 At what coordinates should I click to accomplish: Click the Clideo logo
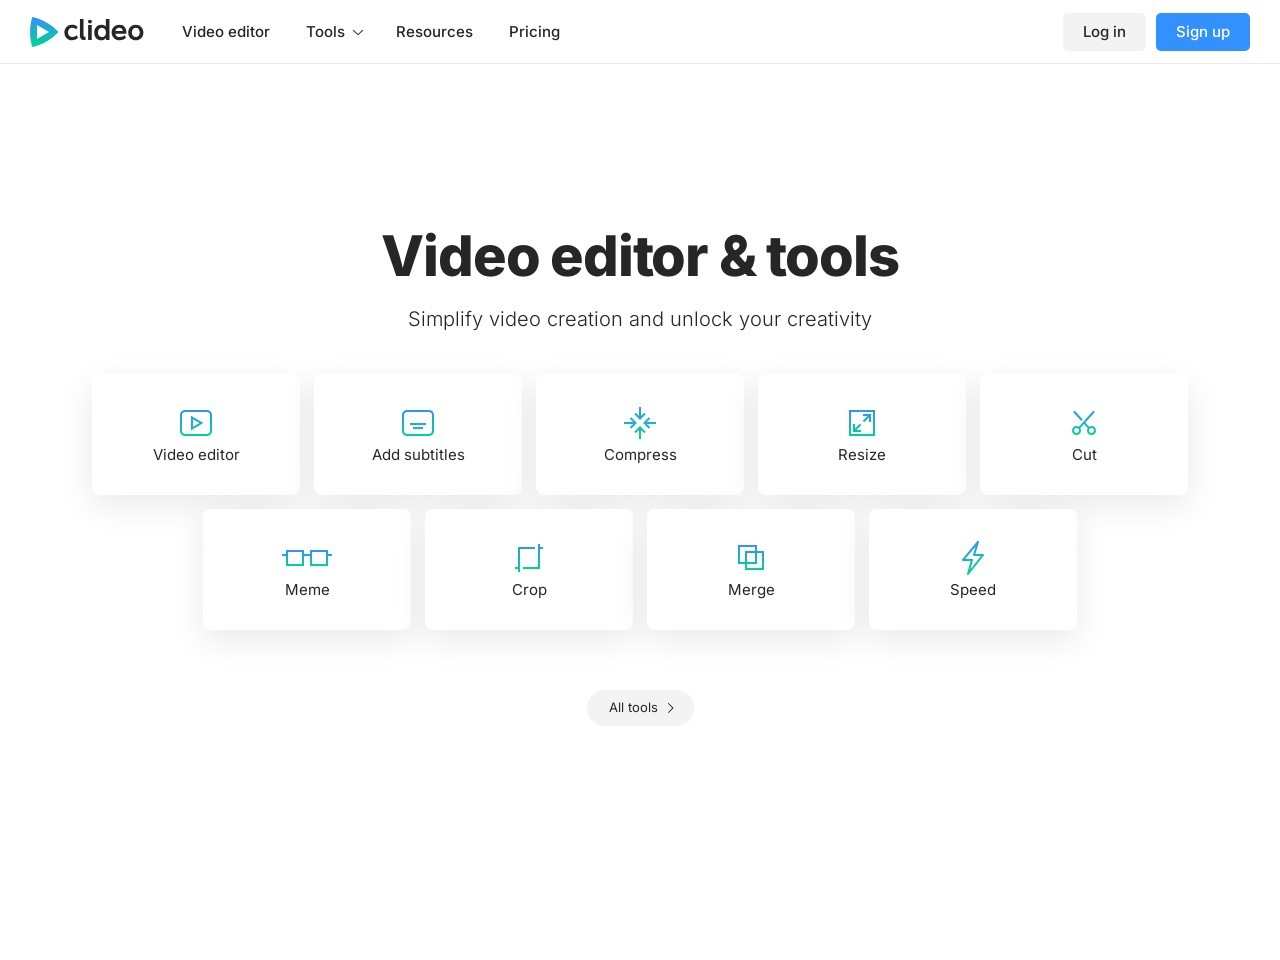[87, 32]
